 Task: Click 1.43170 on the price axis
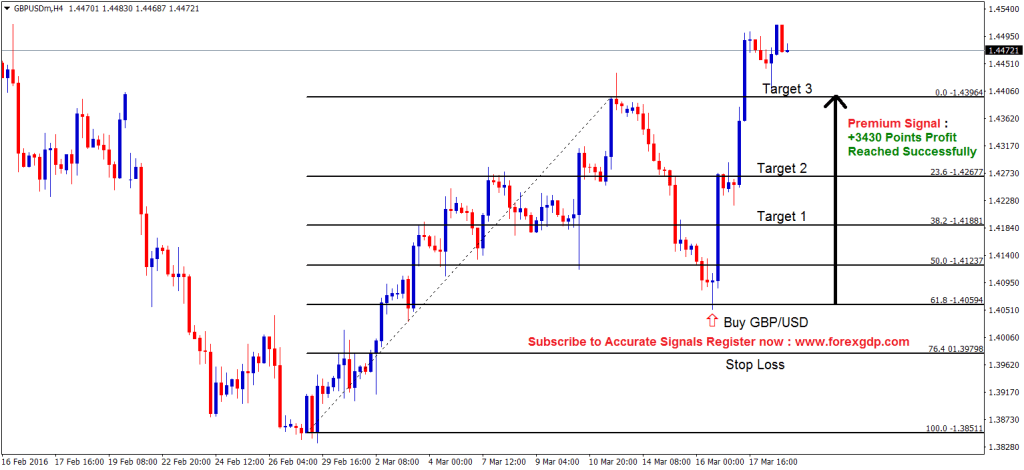pos(1004,146)
